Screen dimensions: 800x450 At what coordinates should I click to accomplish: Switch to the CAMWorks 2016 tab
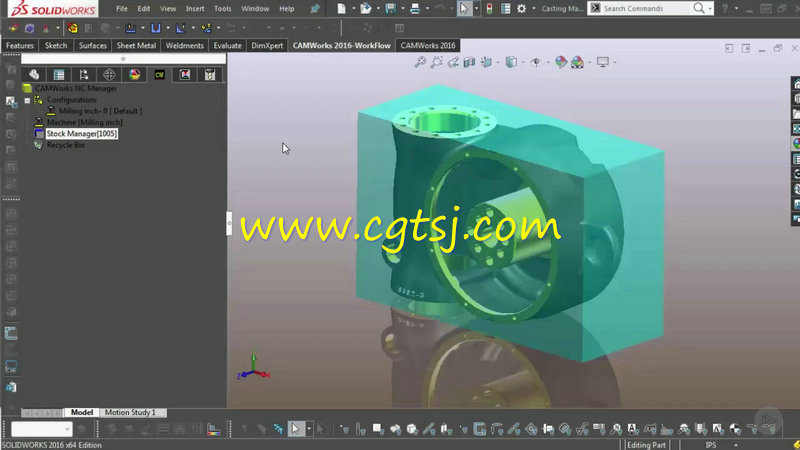pyautogui.click(x=428, y=45)
